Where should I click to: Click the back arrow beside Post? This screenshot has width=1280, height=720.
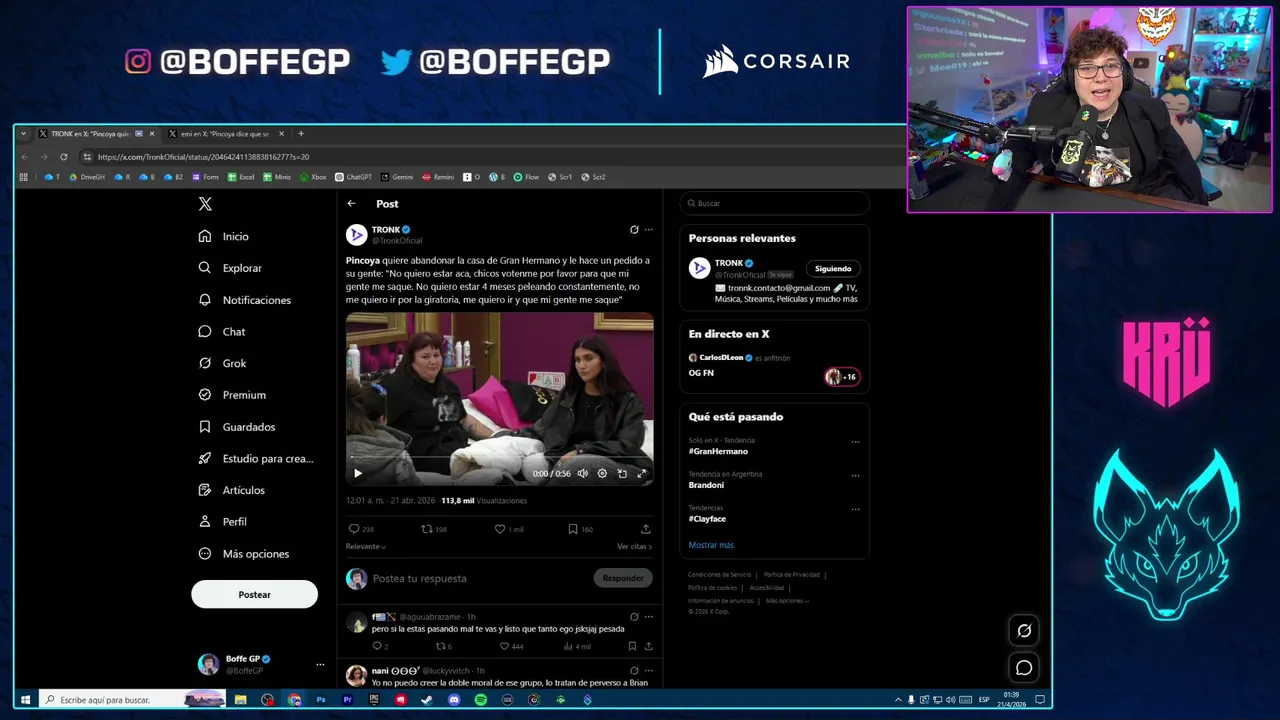point(351,204)
